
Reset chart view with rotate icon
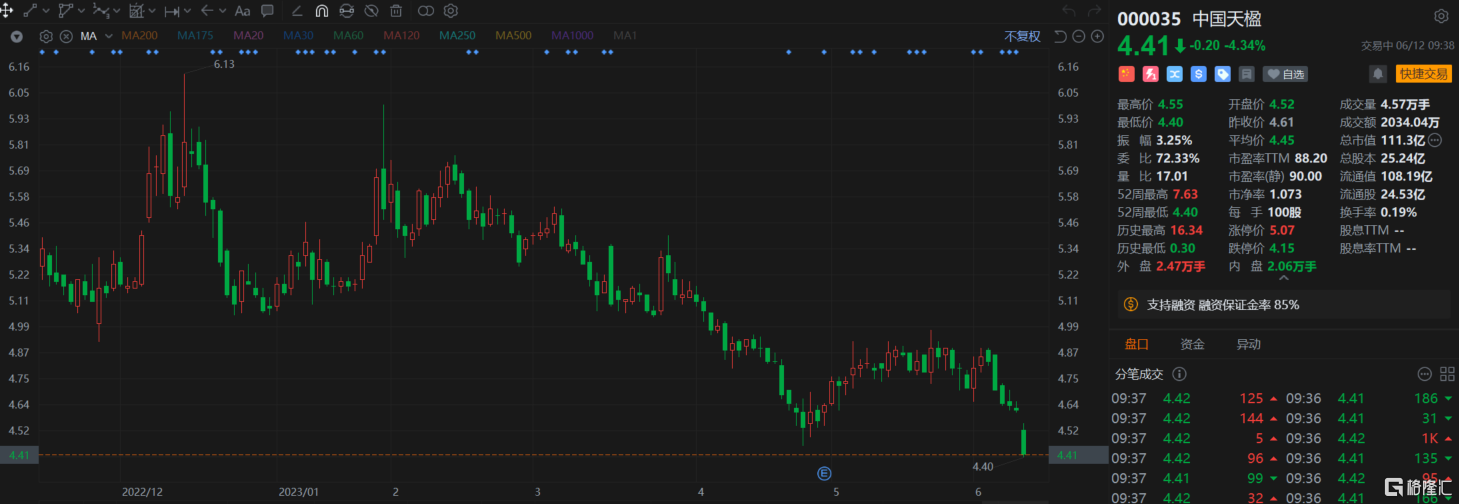tap(1060, 36)
